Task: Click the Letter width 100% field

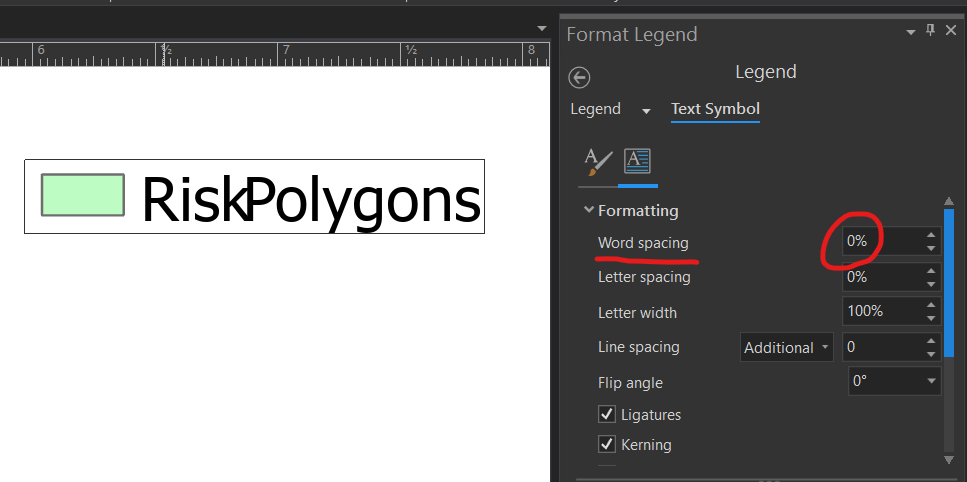Action: pos(882,311)
